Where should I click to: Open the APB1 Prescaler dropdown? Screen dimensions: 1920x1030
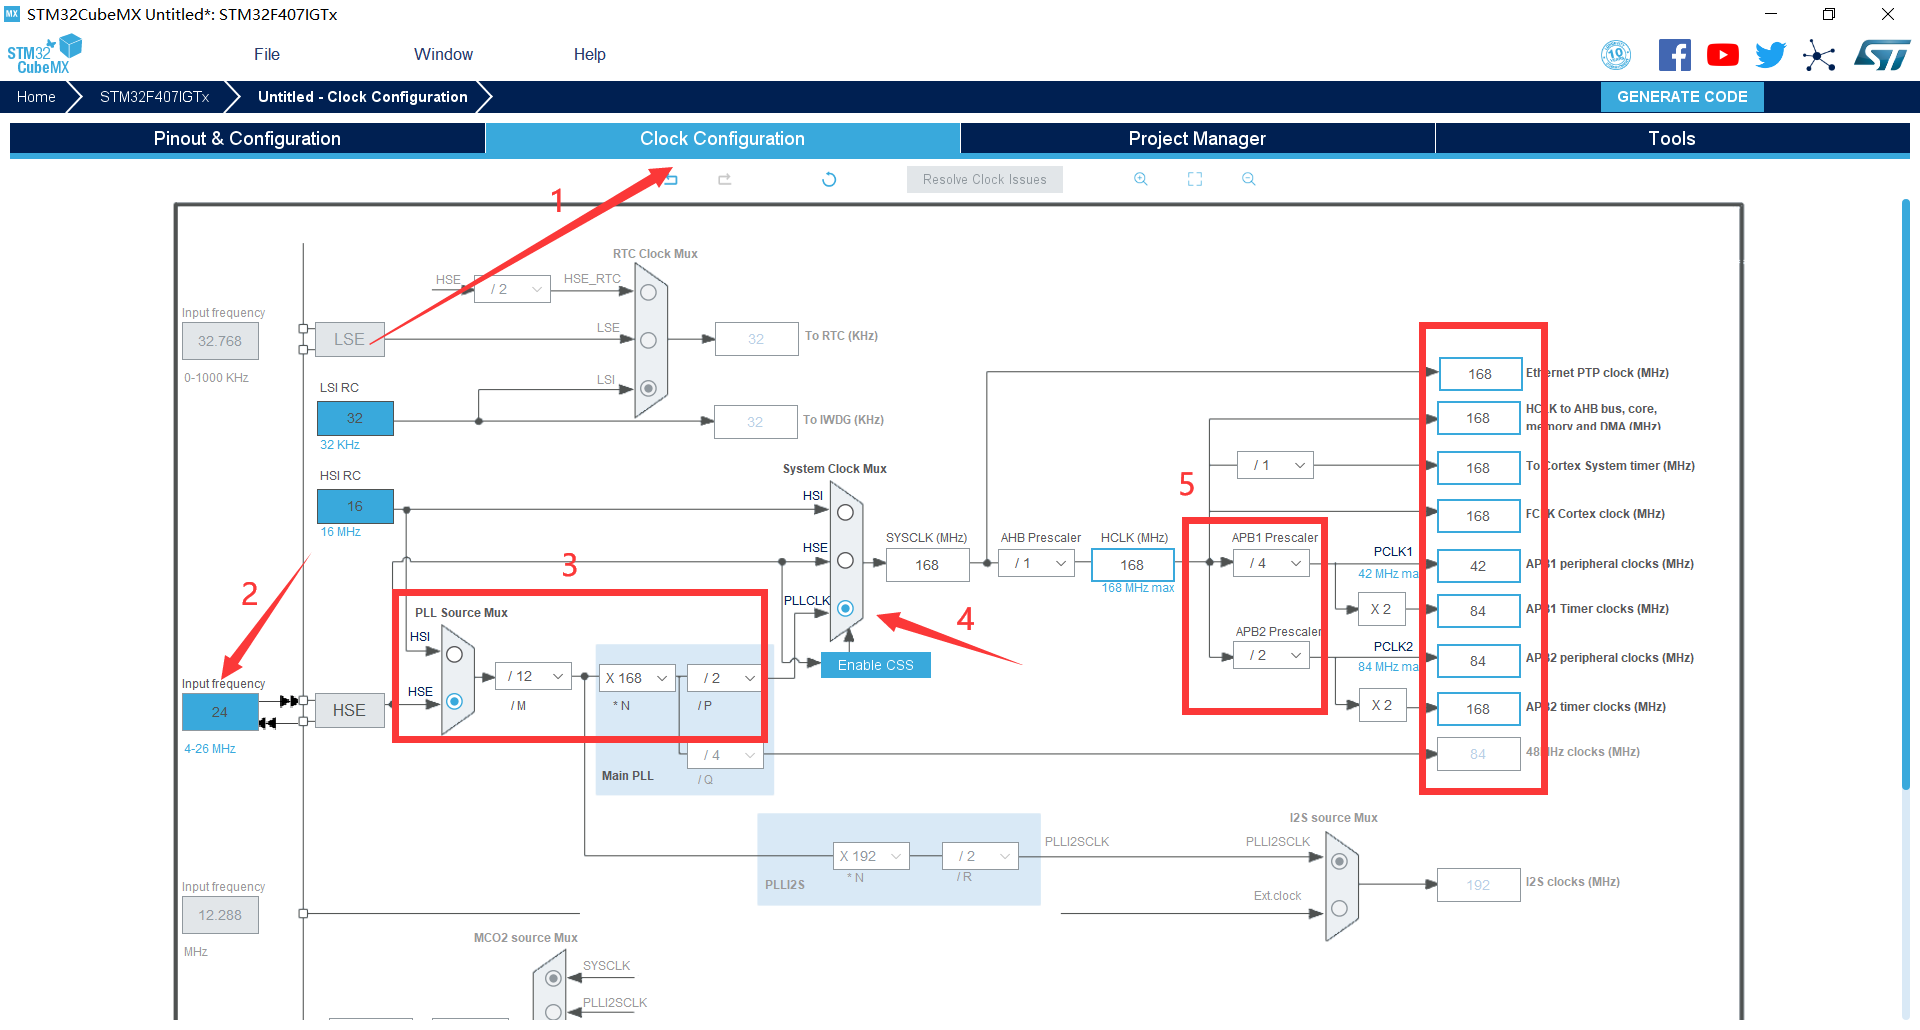click(1273, 564)
